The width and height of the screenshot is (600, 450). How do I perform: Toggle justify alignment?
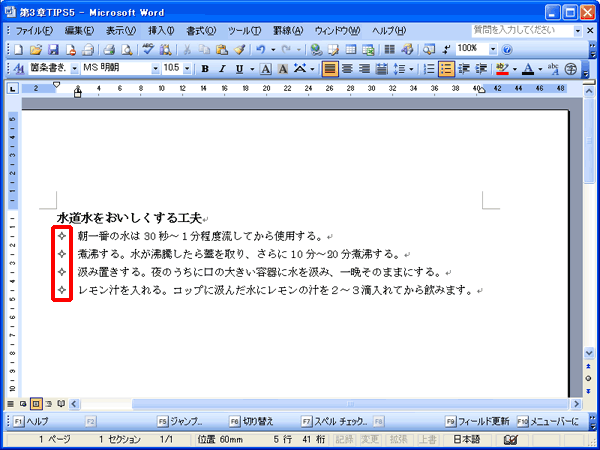click(x=330, y=69)
